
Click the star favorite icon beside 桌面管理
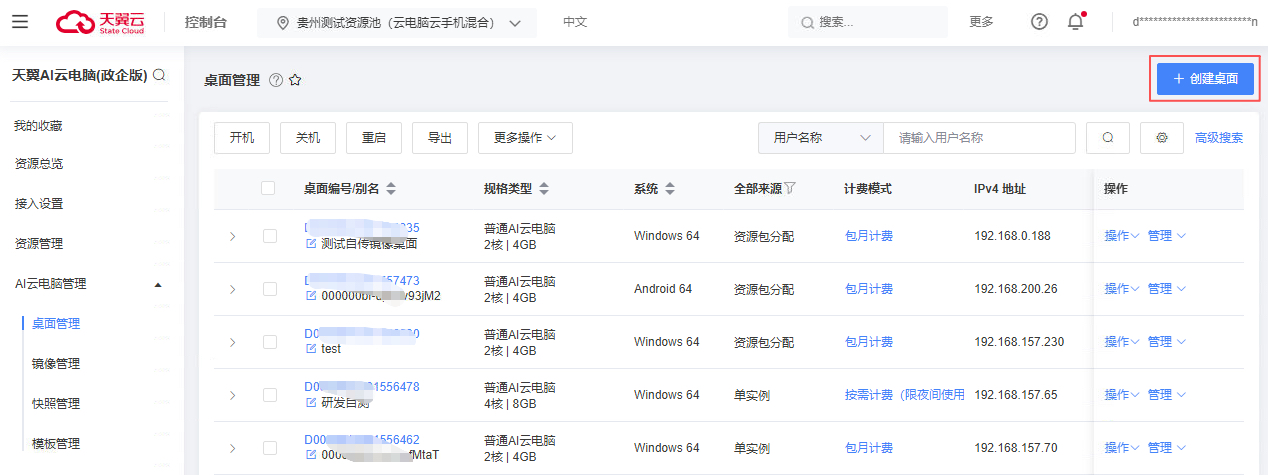point(295,80)
